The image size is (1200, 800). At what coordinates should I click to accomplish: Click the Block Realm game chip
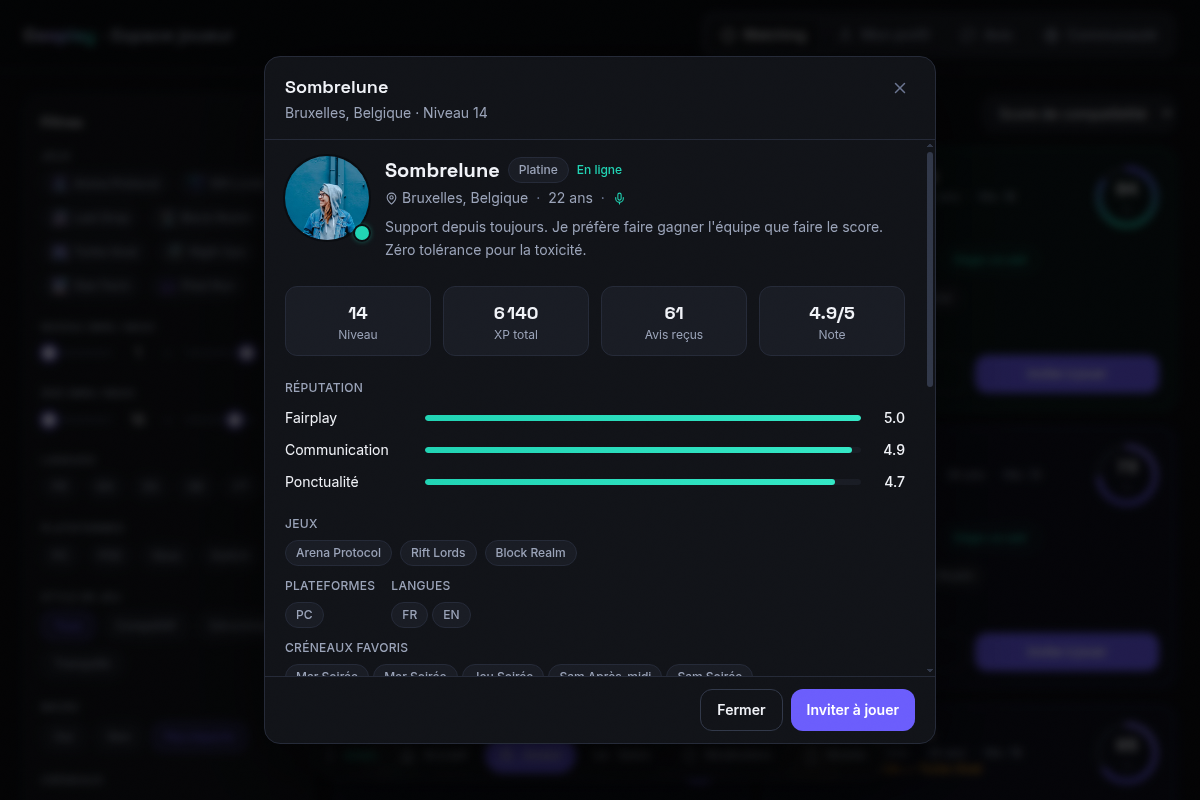[530, 553]
